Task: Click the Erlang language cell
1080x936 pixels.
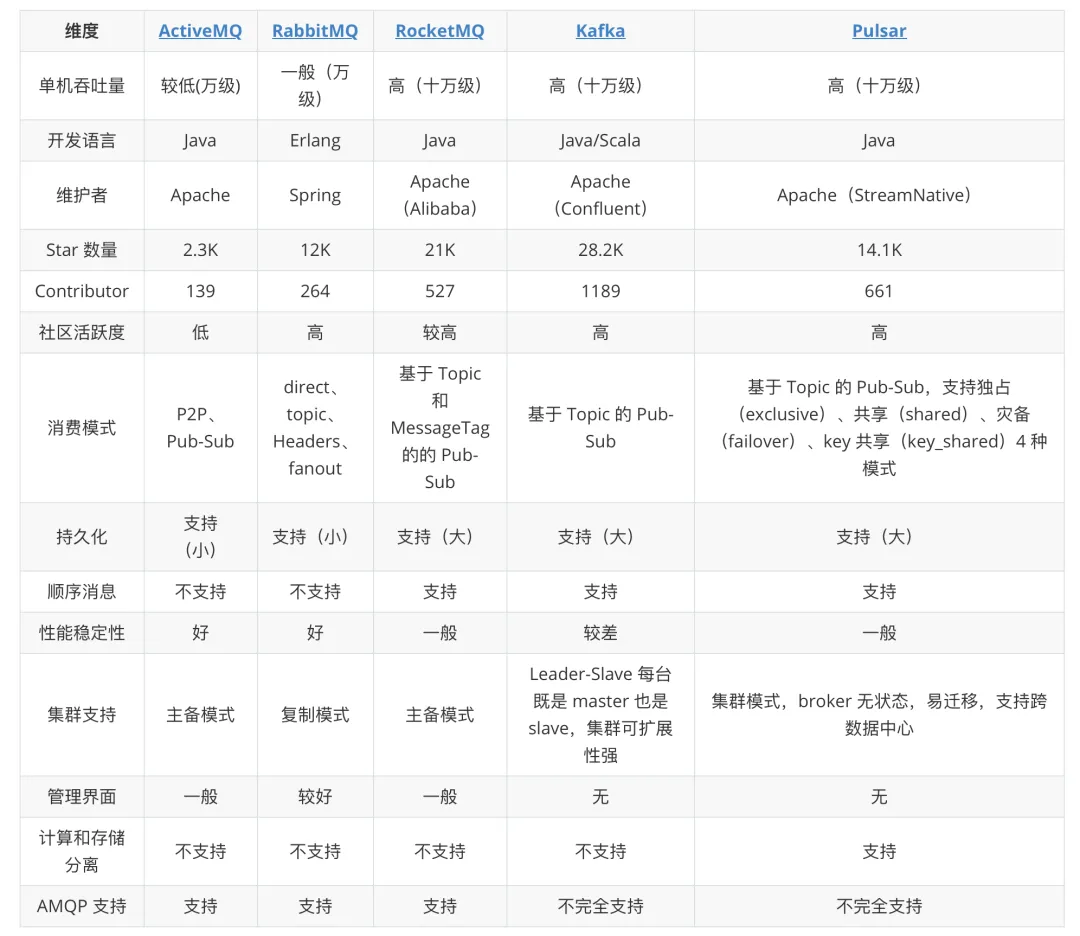Action: click(x=315, y=141)
